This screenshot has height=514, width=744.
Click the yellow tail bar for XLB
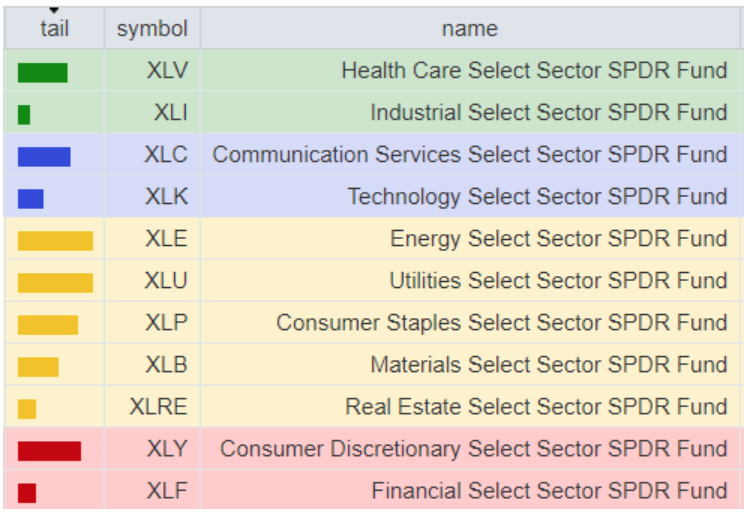[x=38, y=366]
